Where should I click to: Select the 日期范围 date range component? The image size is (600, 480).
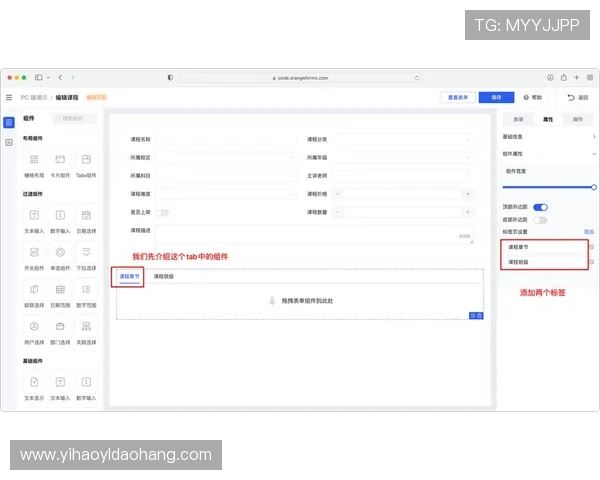click(60, 294)
